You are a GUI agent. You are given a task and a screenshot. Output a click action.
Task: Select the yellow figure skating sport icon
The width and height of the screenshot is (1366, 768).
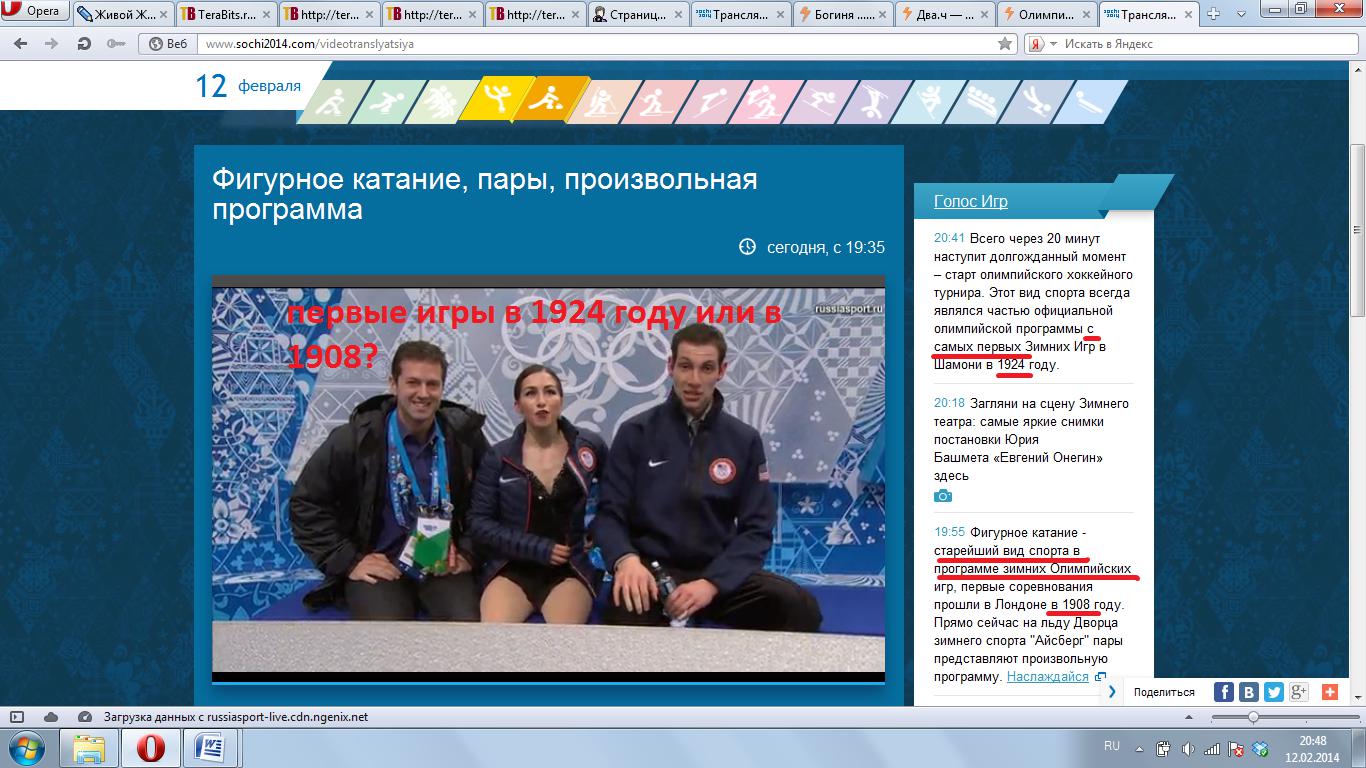point(497,100)
